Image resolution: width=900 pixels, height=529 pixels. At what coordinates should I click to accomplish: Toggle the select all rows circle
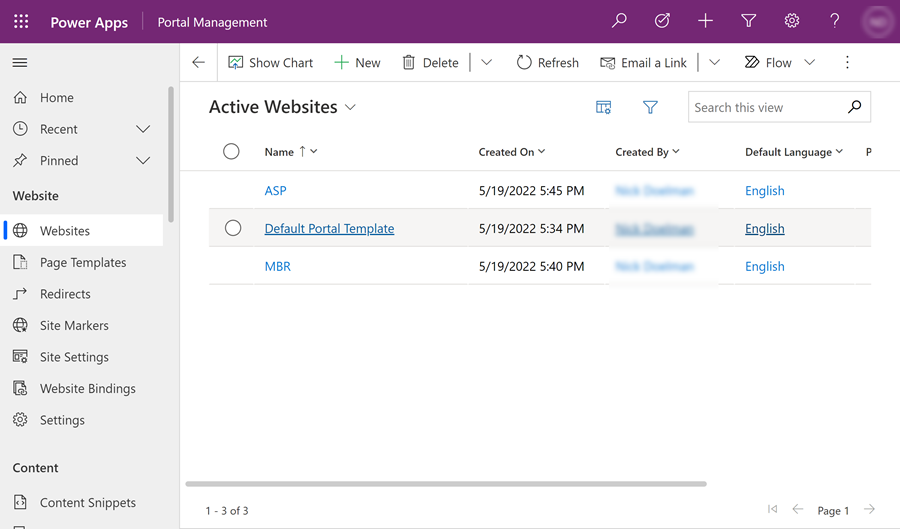(x=231, y=151)
